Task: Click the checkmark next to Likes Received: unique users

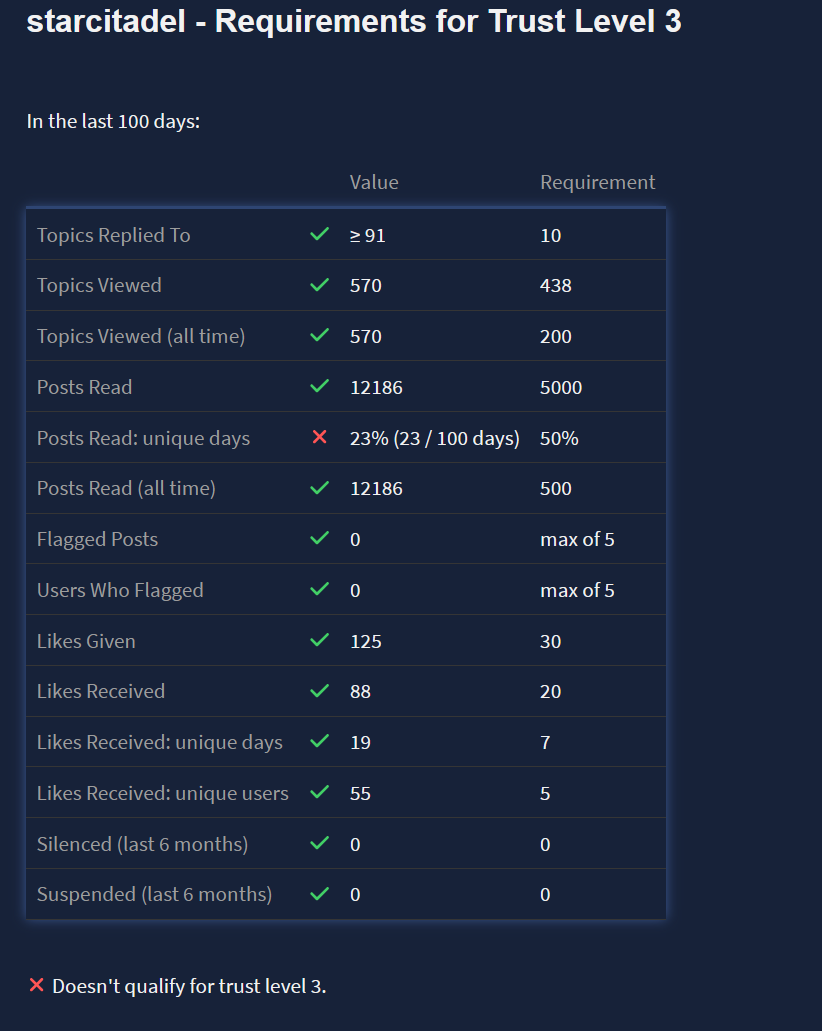Action: tap(320, 793)
